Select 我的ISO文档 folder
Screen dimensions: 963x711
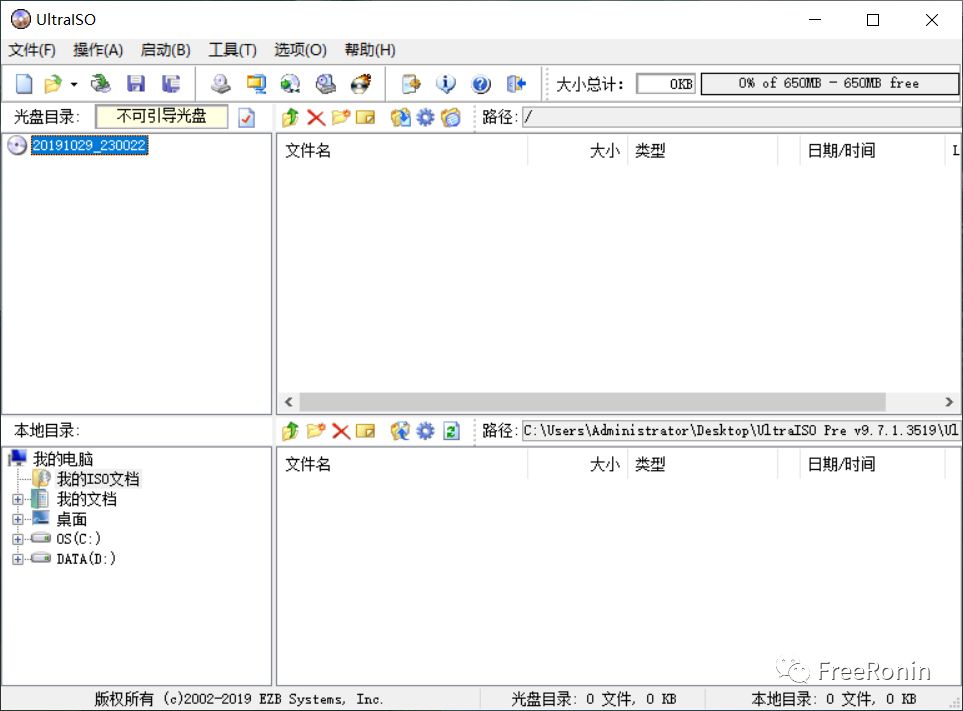click(x=98, y=478)
